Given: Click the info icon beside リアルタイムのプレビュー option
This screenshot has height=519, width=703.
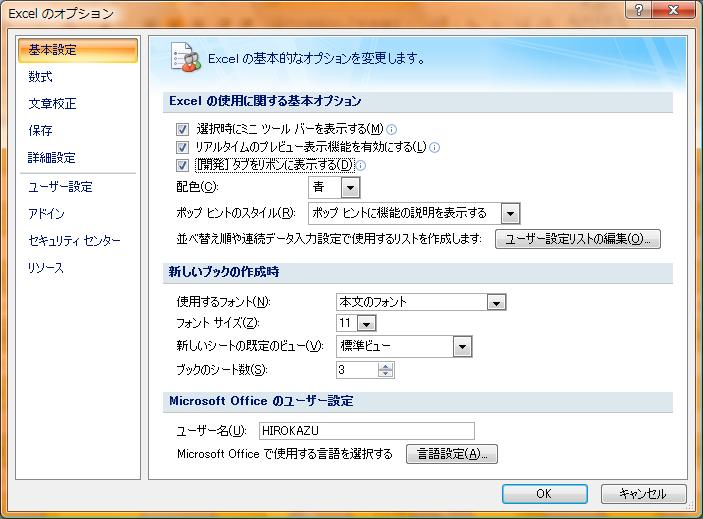Looking at the screenshot, I should 434,147.
